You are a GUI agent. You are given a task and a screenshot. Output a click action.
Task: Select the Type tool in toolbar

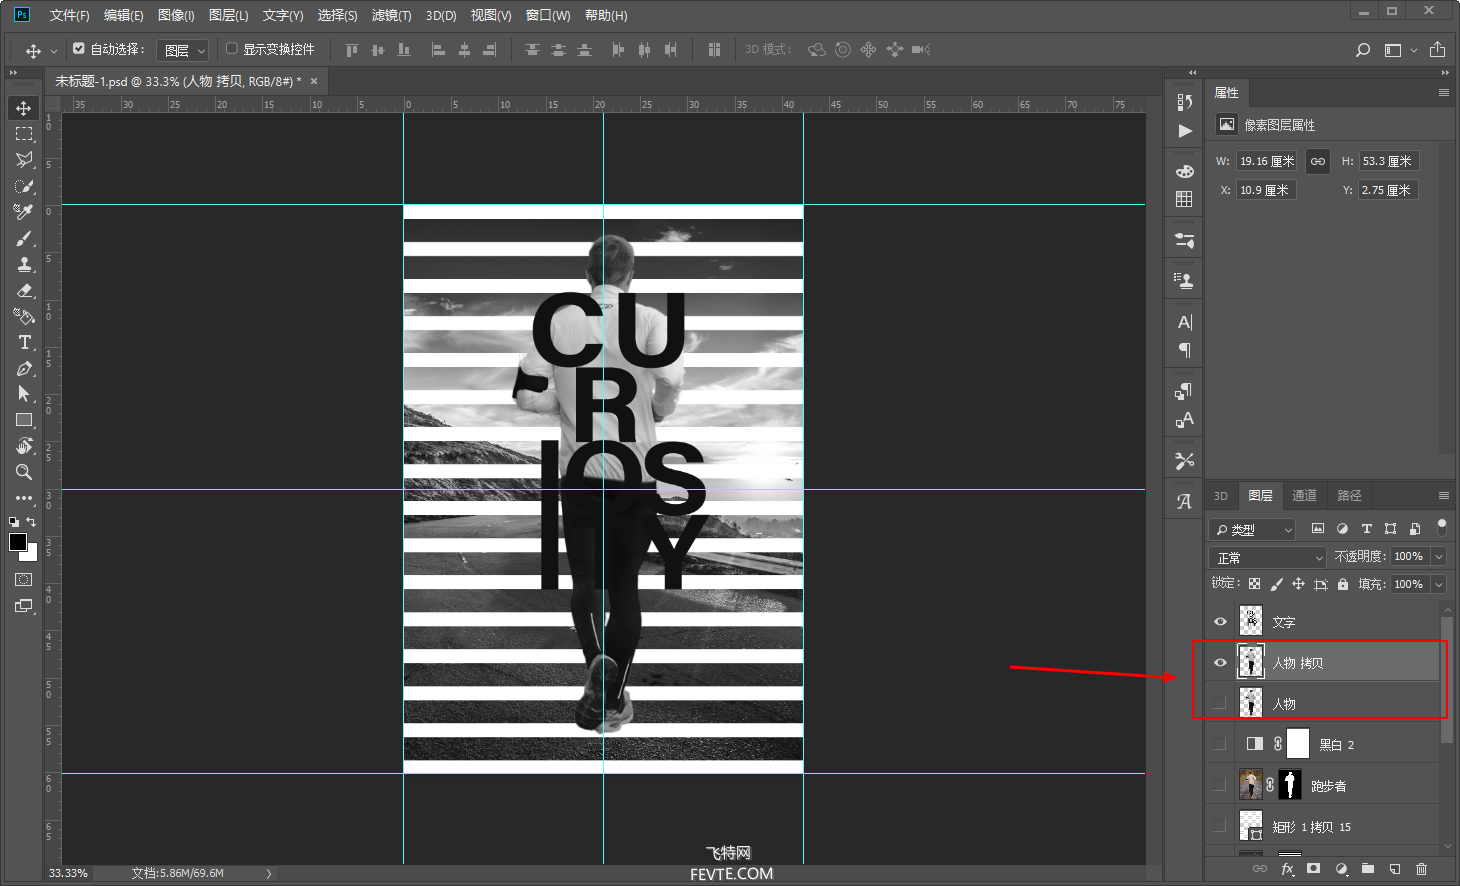(x=24, y=342)
